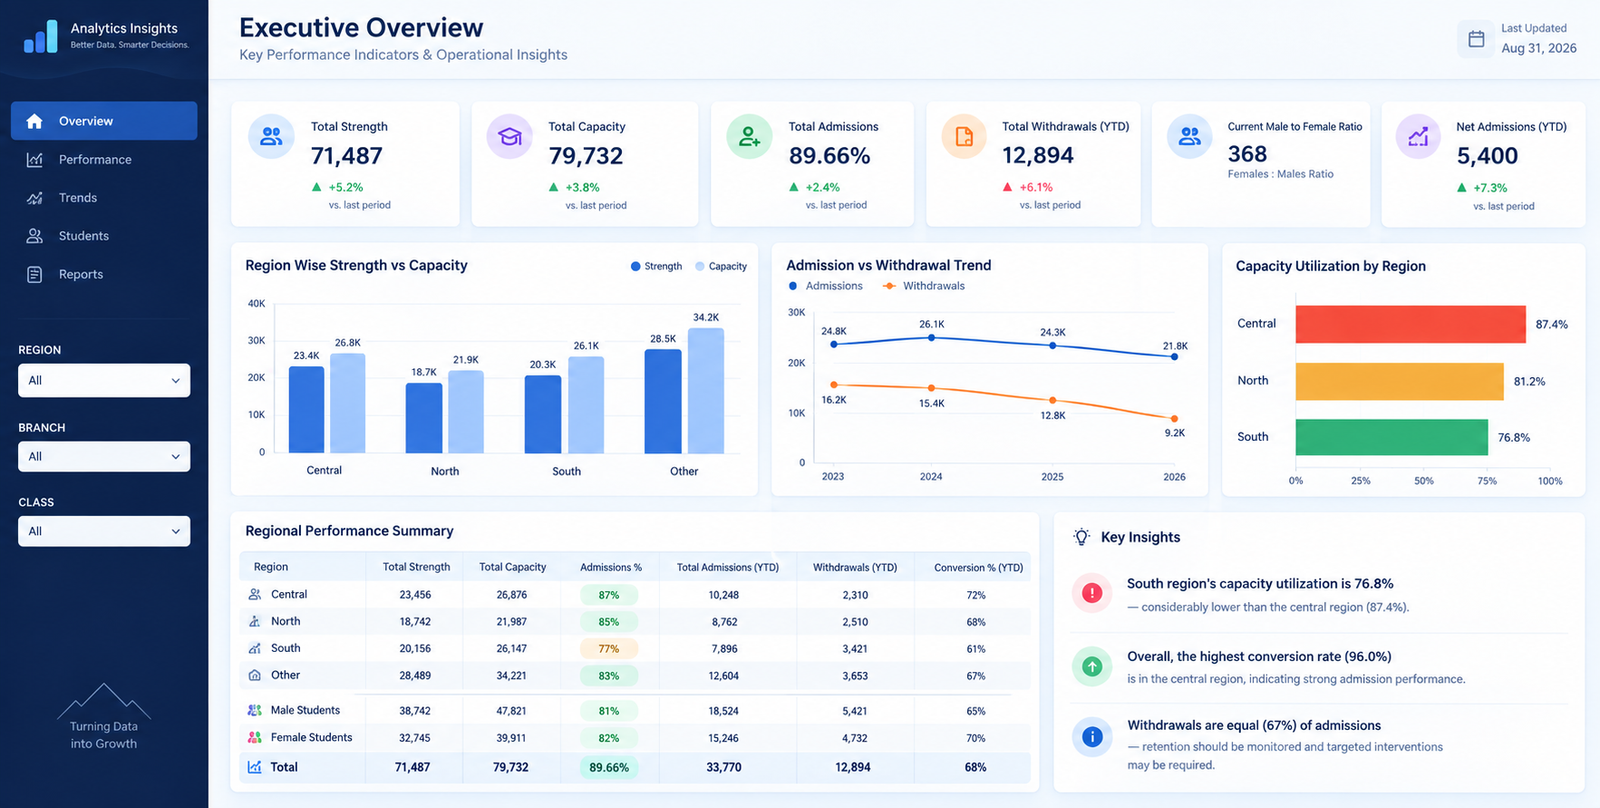Click the calendar icon beside Last Updated
Image resolution: width=1600 pixels, height=808 pixels.
pyautogui.click(x=1476, y=39)
